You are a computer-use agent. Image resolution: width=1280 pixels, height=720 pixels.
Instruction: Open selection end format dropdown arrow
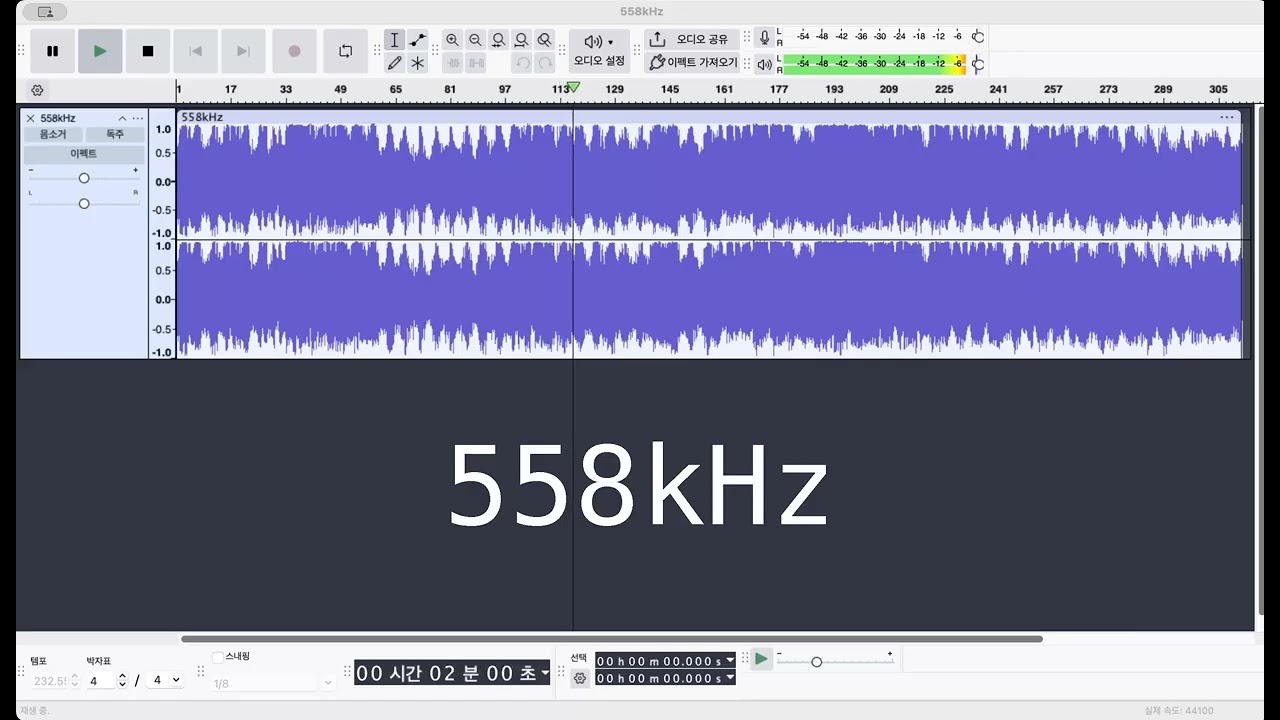pos(730,678)
